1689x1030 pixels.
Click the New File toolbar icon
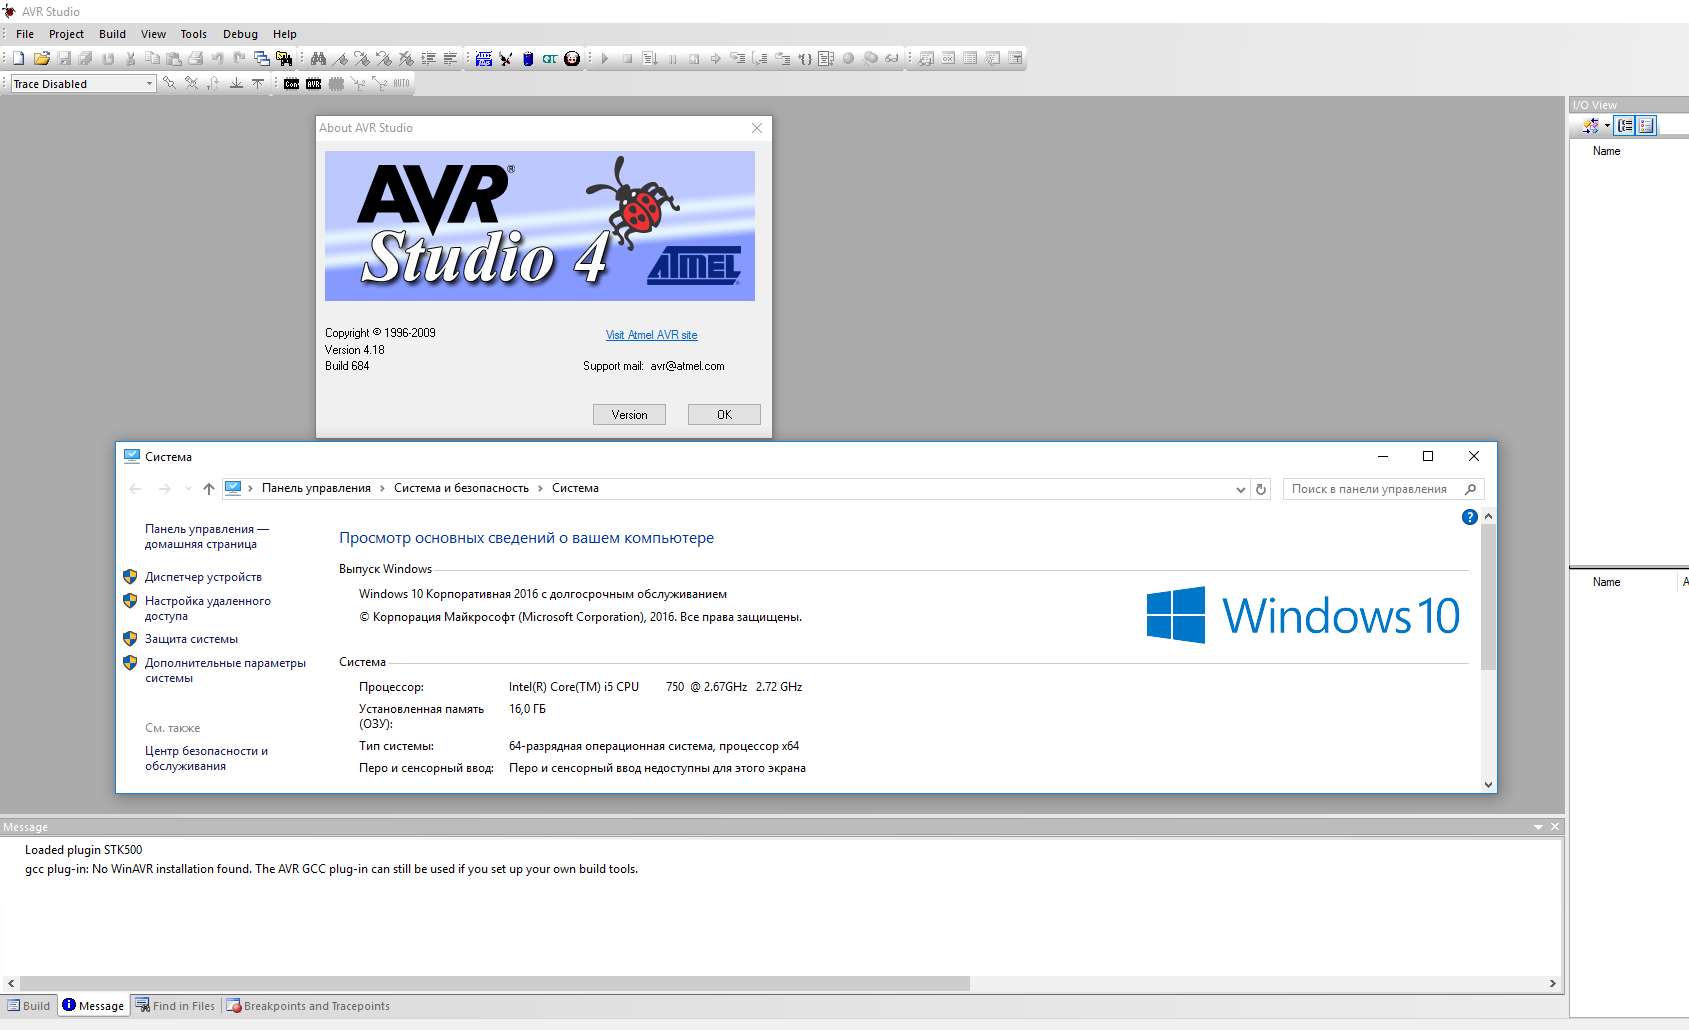click(x=18, y=58)
